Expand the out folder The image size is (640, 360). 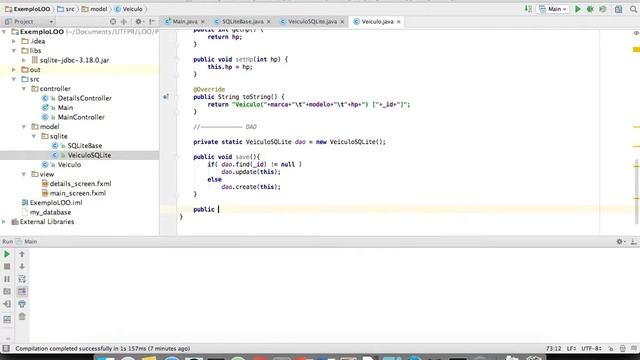pos(14,70)
